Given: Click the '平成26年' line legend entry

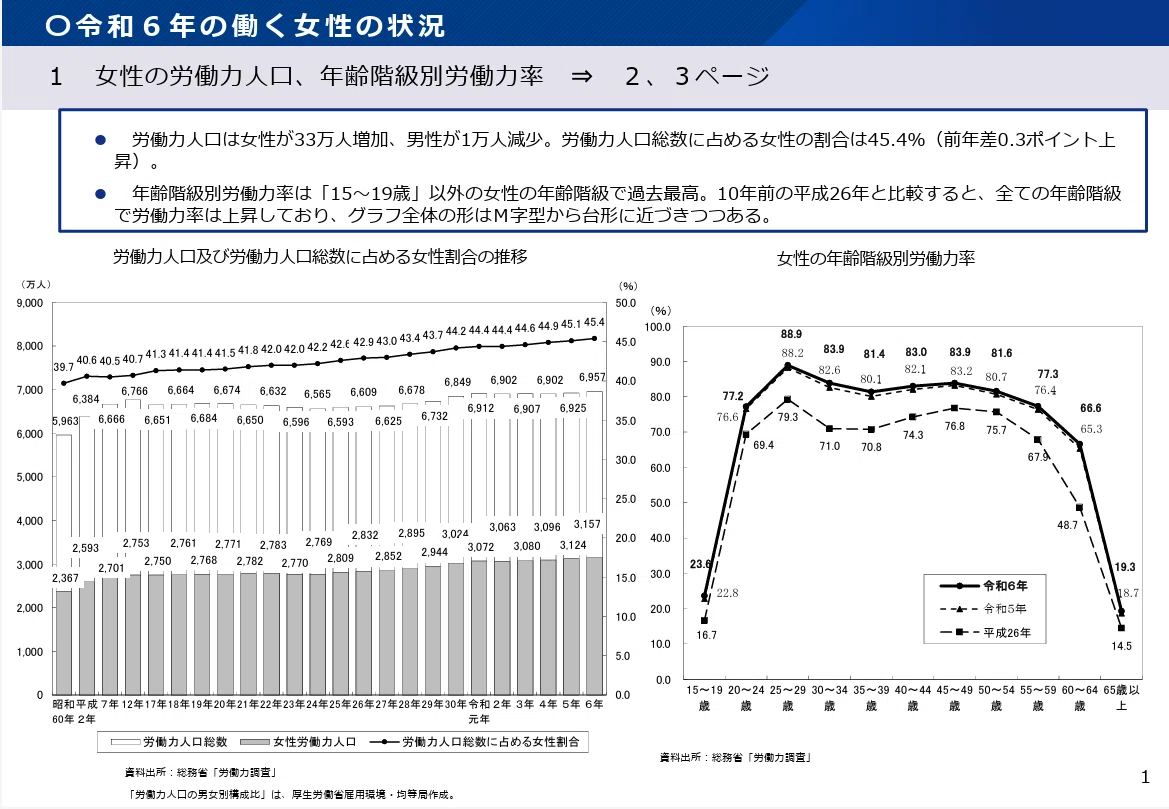Looking at the screenshot, I should (986, 632).
